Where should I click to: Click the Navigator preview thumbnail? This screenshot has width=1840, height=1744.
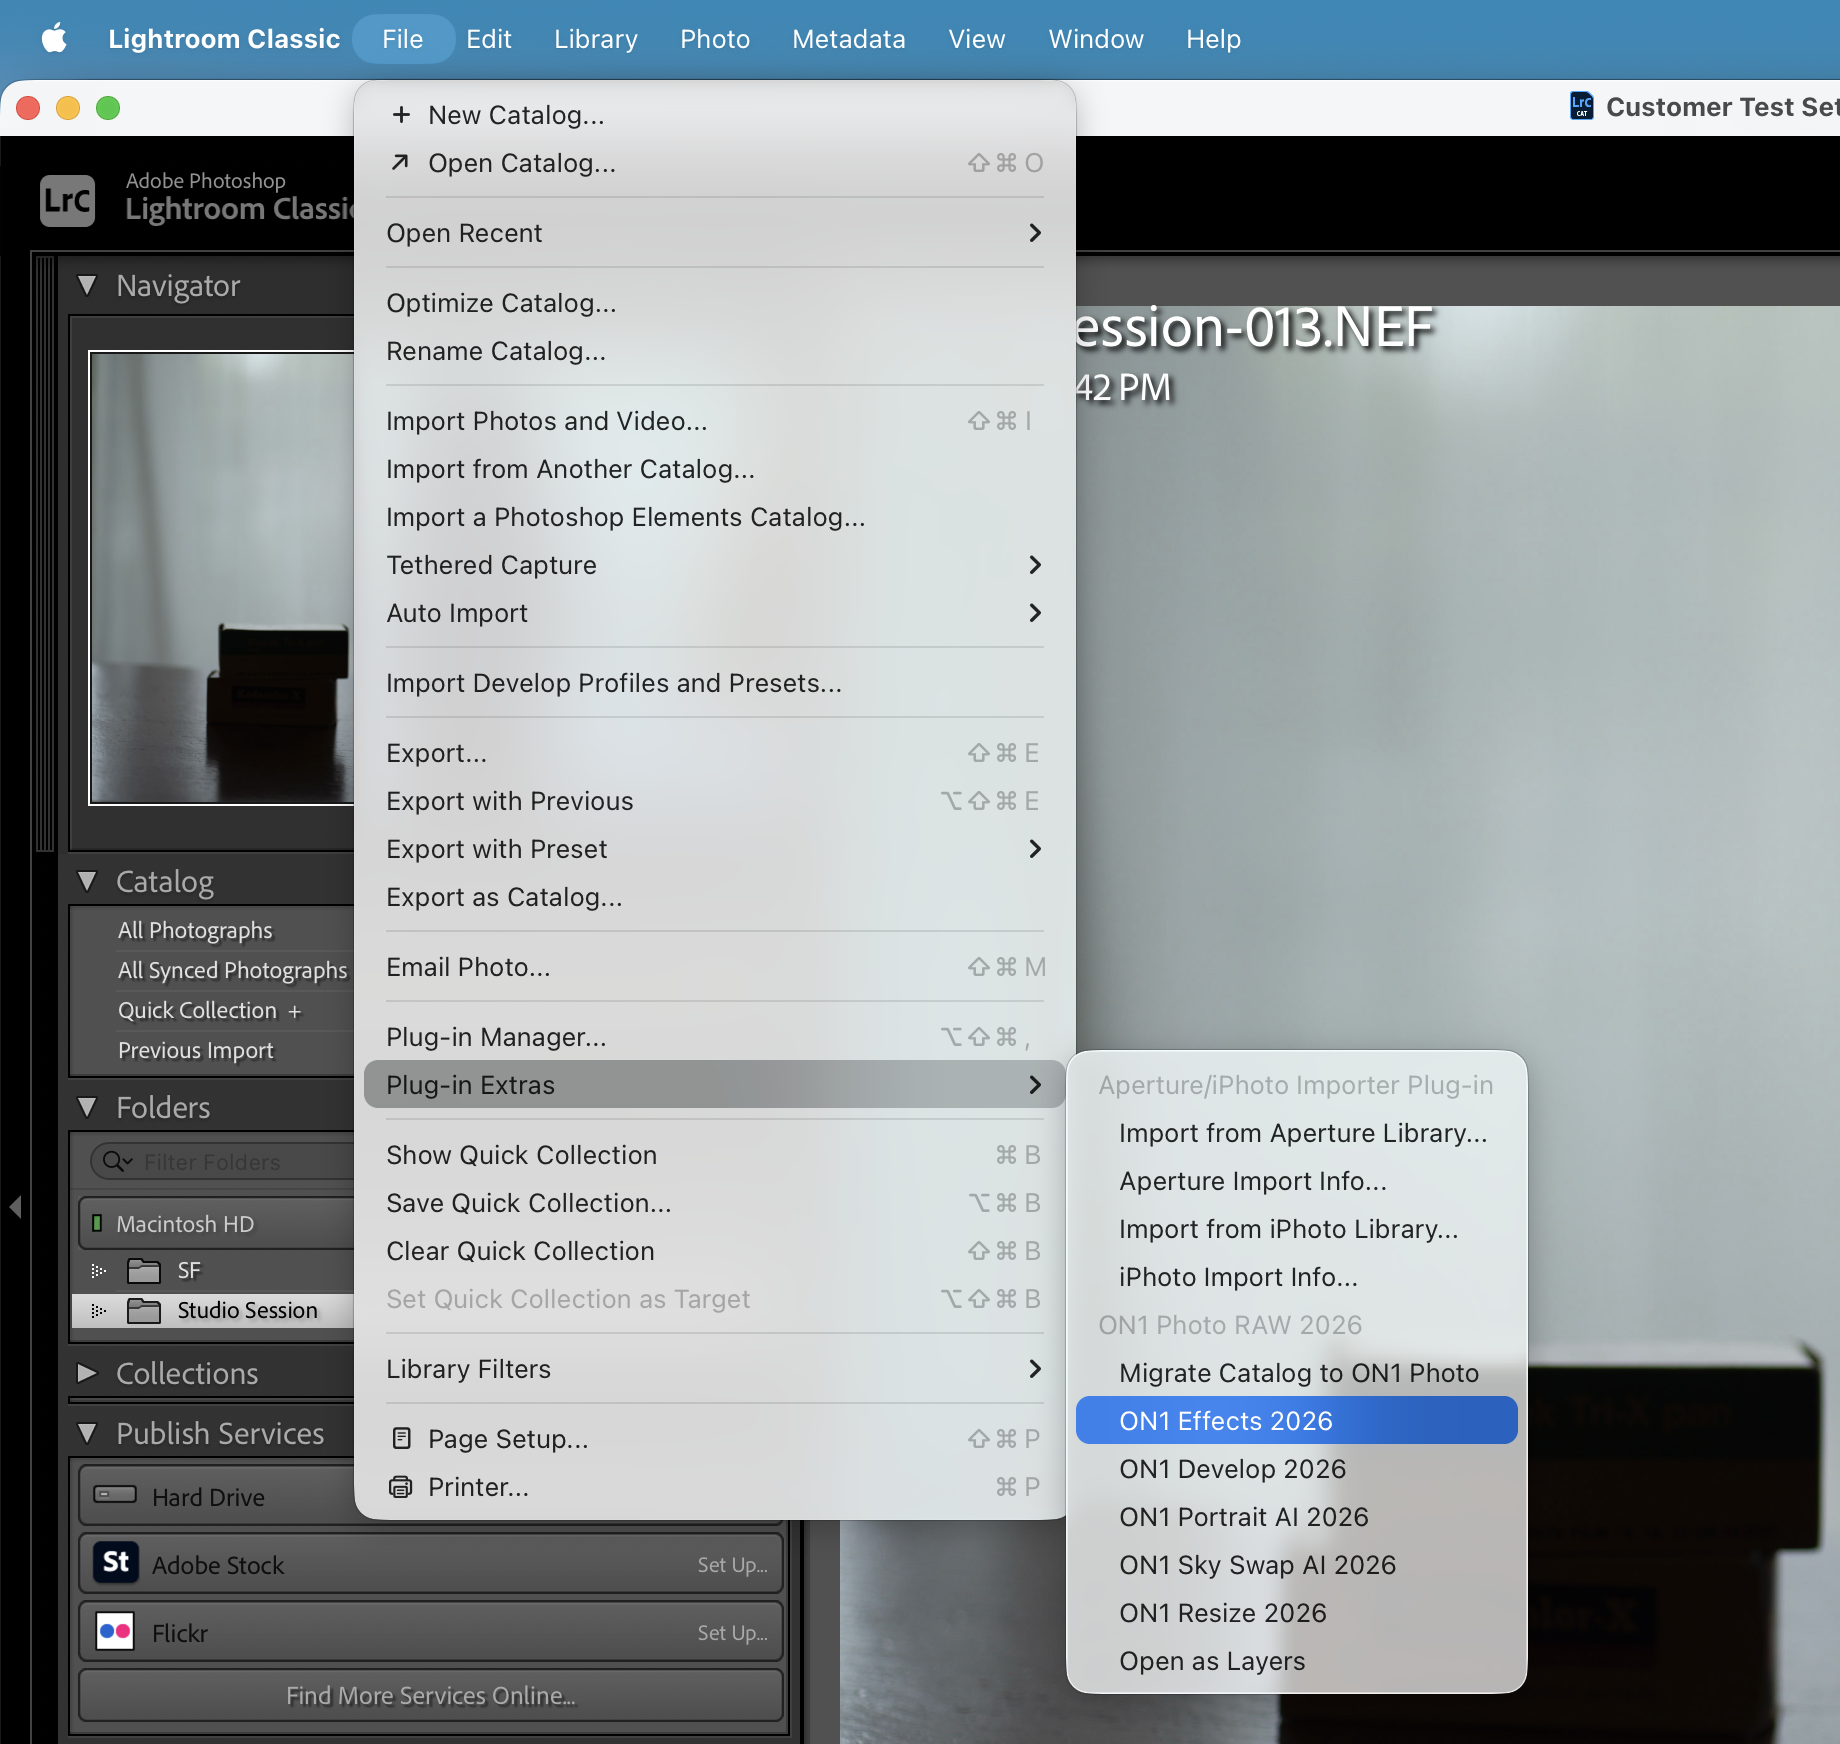click(x=221, y=577)
